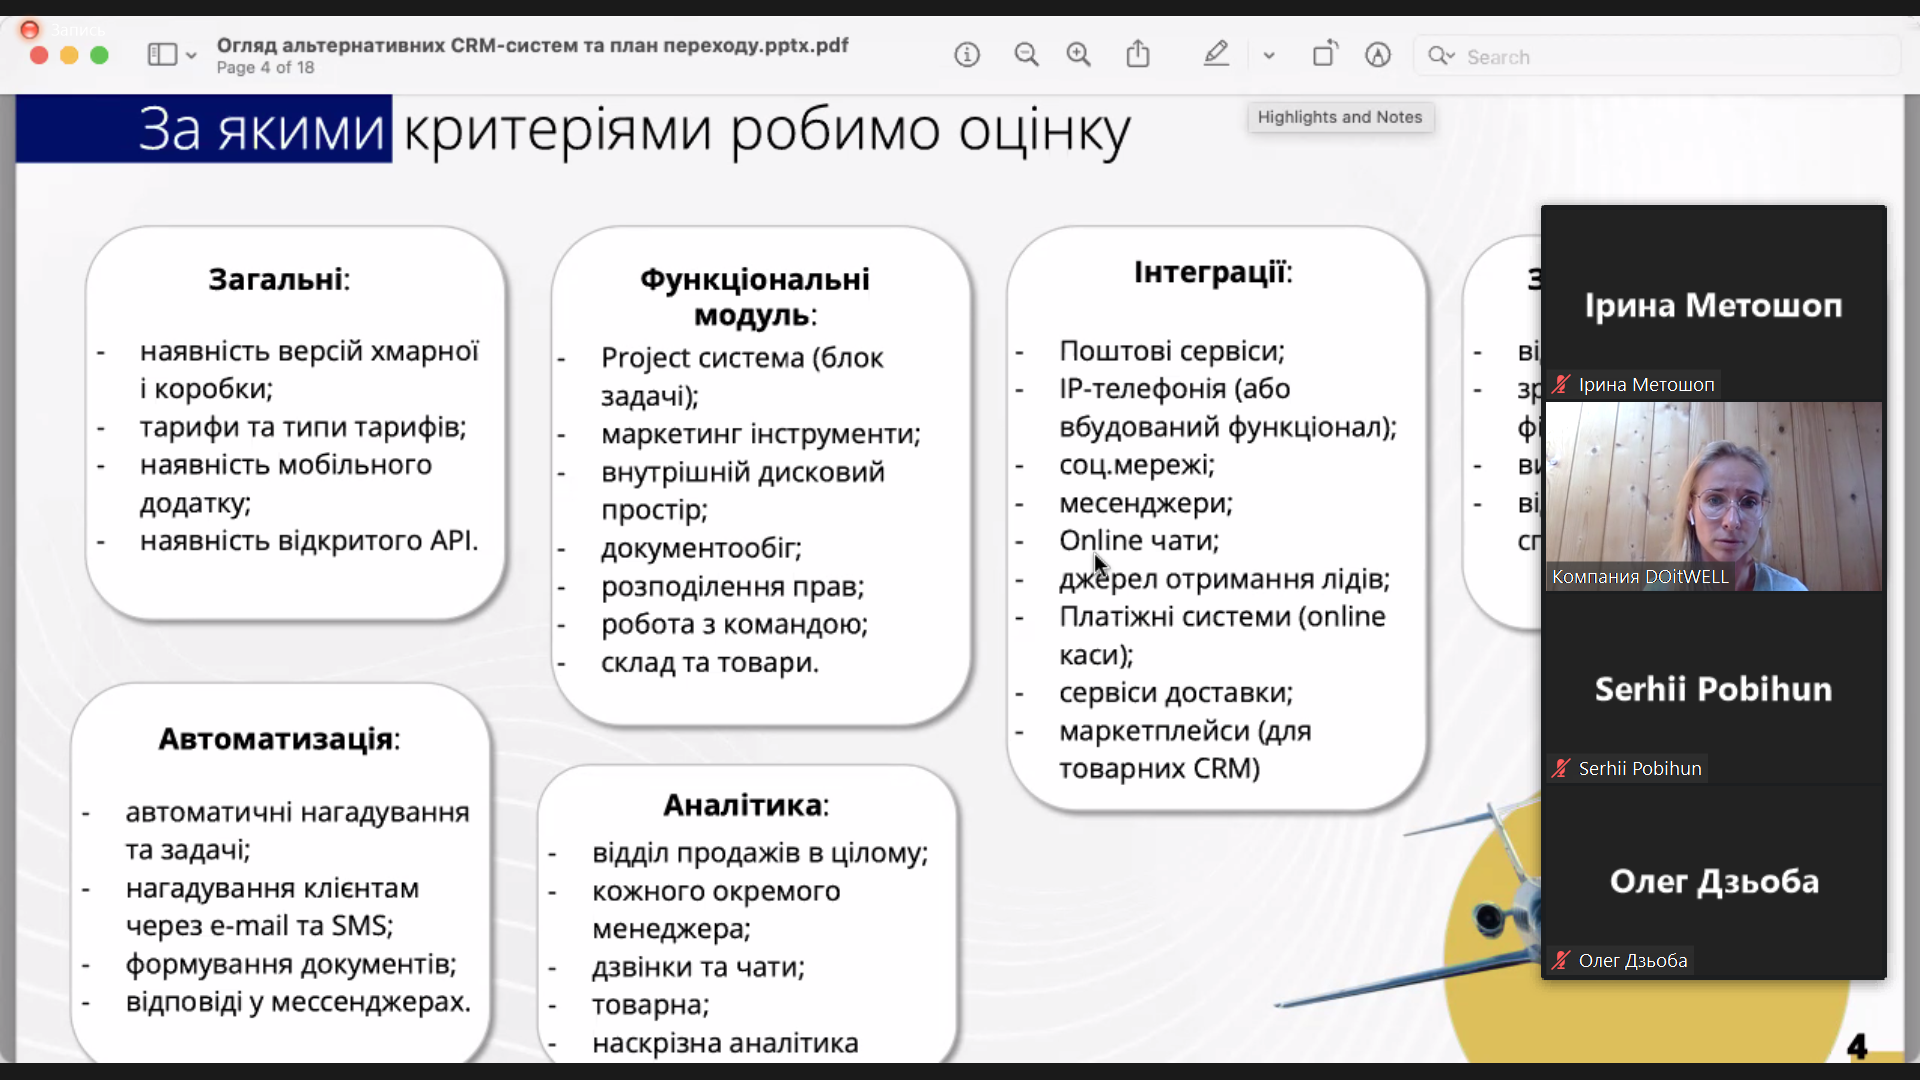Screen dimensions: 1920x1080
Task: Select the Serhii Pobihun participant tile
Action: coord(1714,689)
